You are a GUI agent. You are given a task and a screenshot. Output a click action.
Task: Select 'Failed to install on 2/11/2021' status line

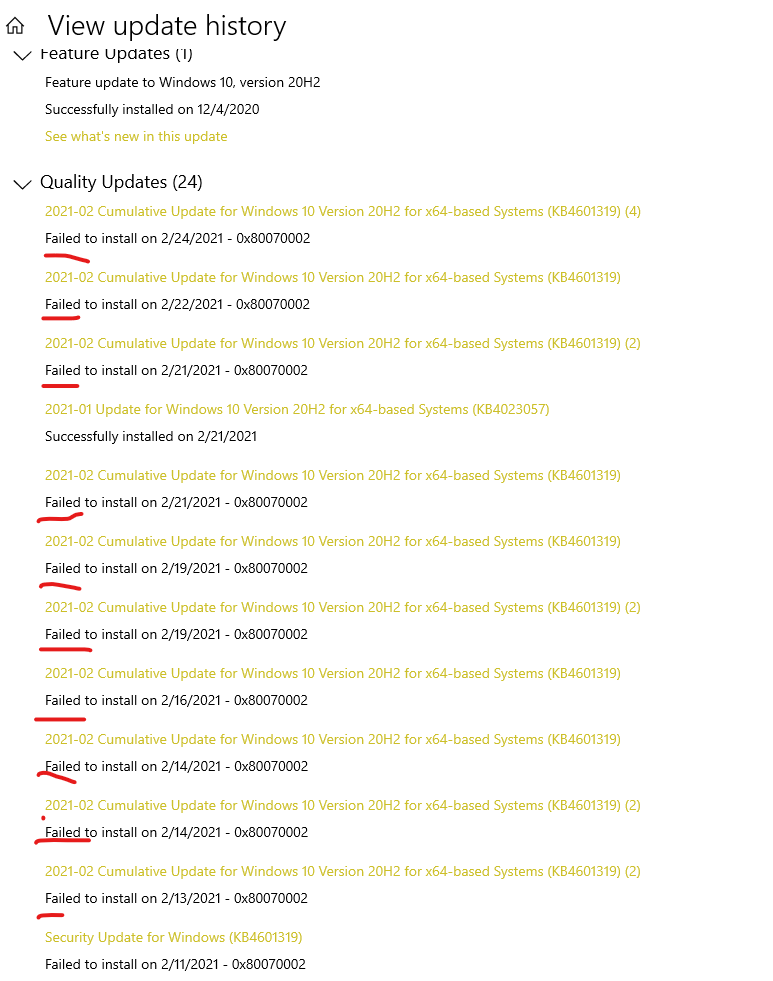click(x=175, y=965)
